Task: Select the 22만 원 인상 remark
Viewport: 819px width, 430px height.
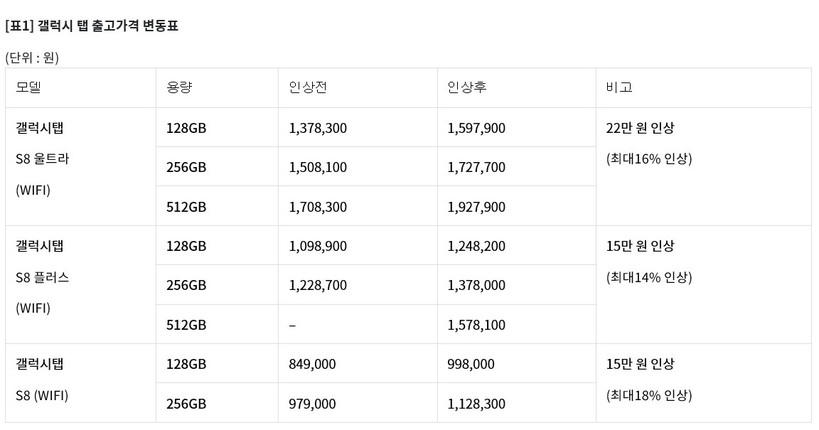Action: [x=640, y=128]
